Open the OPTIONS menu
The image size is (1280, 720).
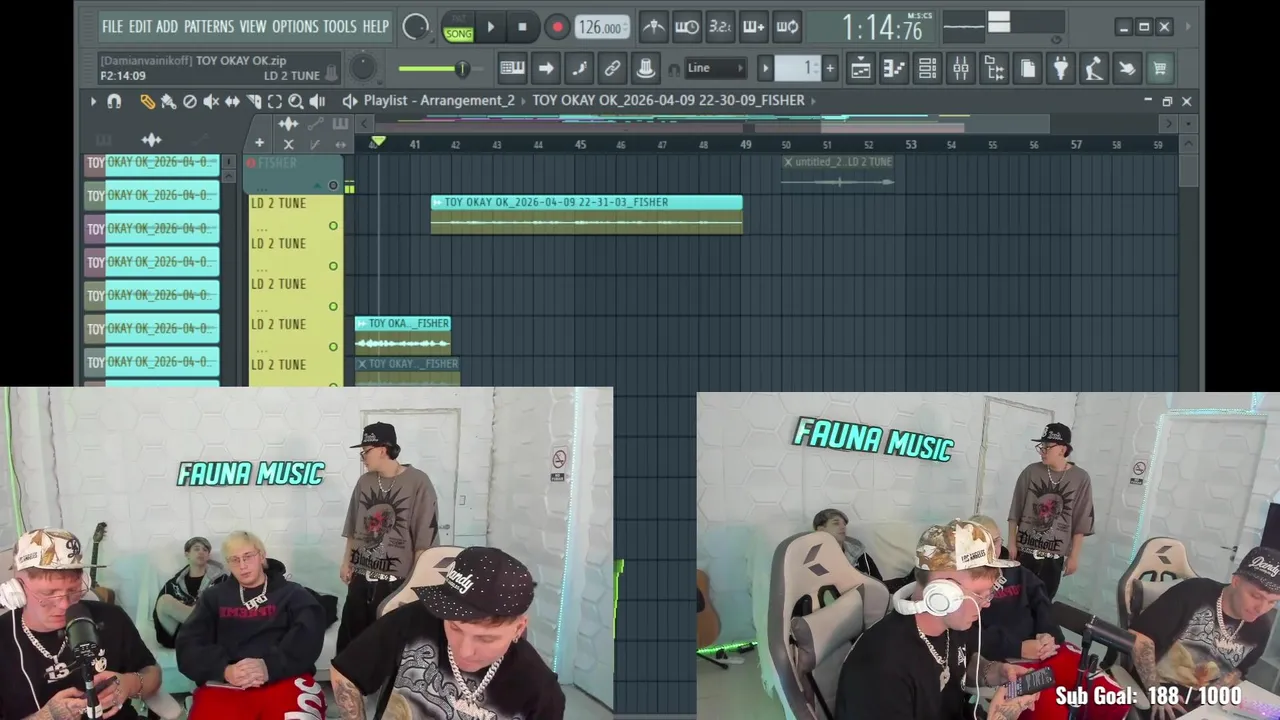(295, 27)
